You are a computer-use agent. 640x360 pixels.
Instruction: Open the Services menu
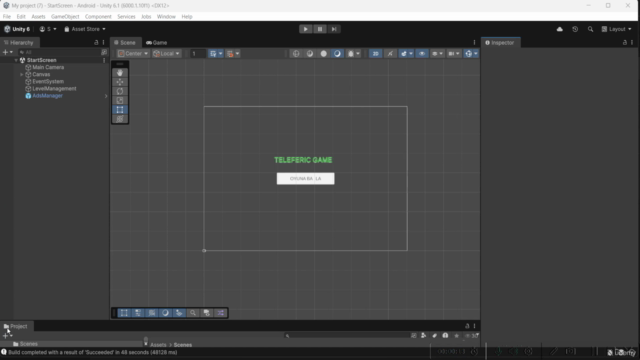click(x=126, y=17)
